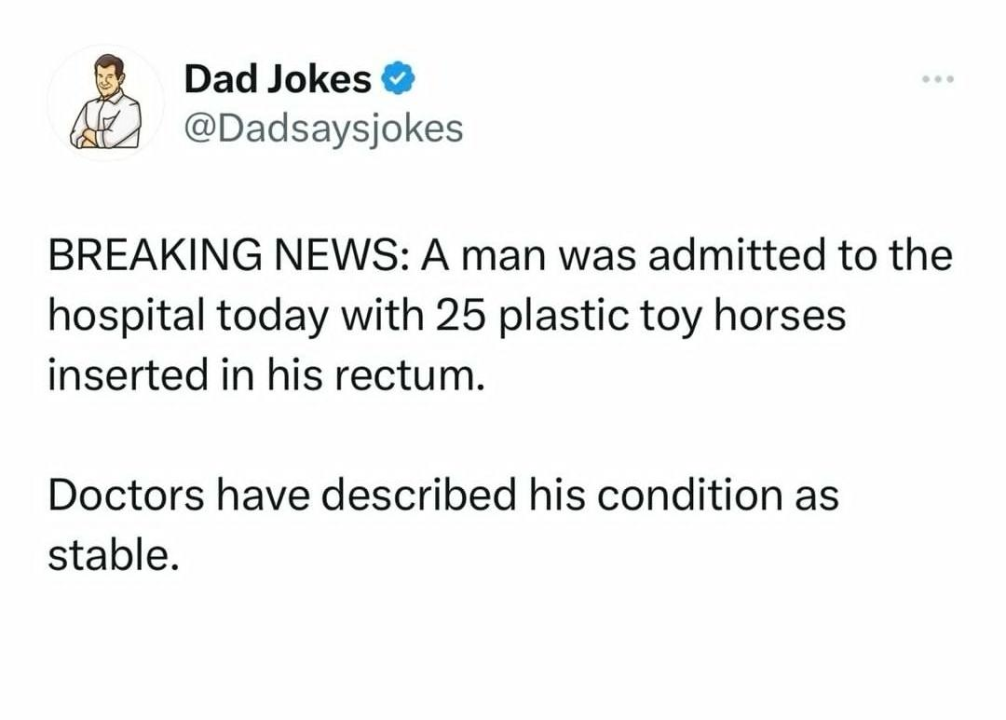
Task: Click the "Dad Jokes" display name
Action: (x=277, y=79)
